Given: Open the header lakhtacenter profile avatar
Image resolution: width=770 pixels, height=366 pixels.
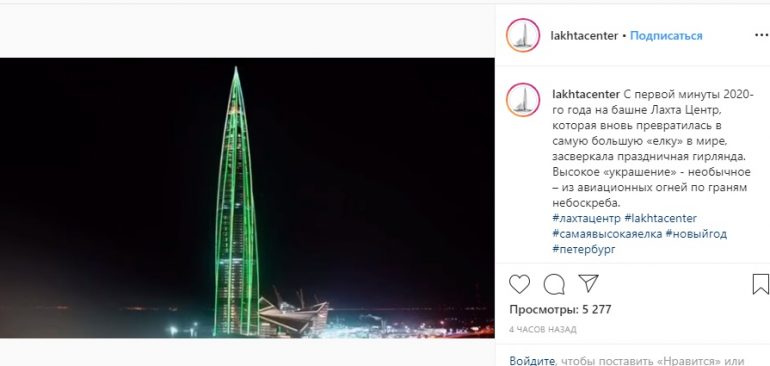Looking at the screenshot, I should click(523, 35).
